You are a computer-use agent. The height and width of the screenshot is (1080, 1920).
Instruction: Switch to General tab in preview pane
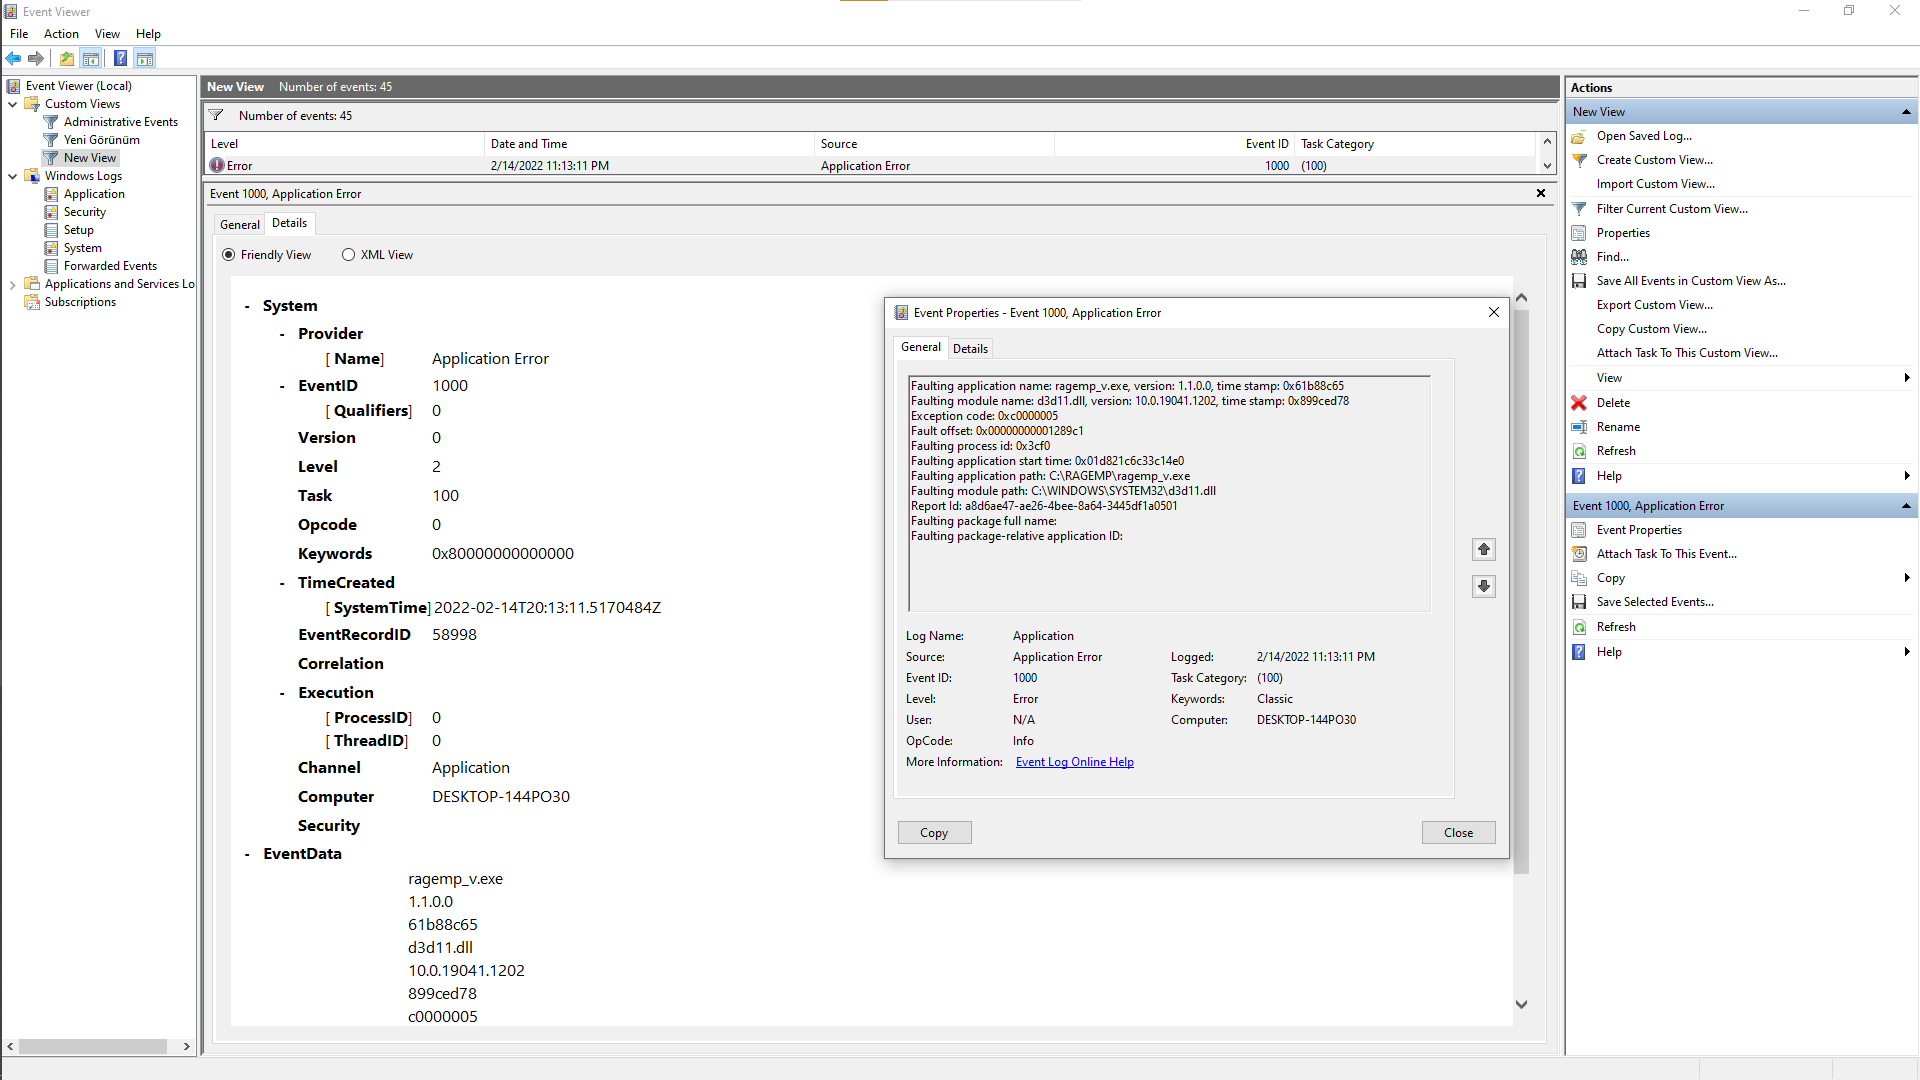click(240, 225)
